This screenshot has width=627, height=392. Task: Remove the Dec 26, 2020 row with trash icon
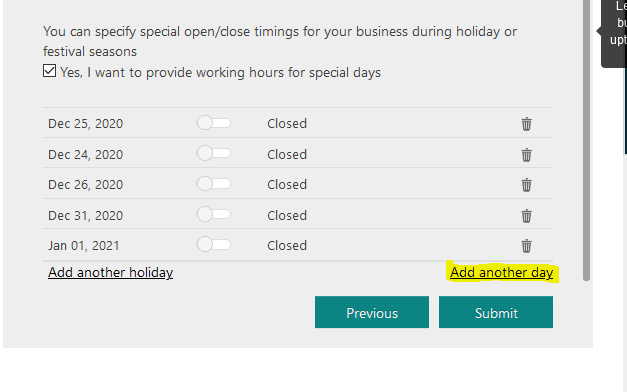[526, 185]
